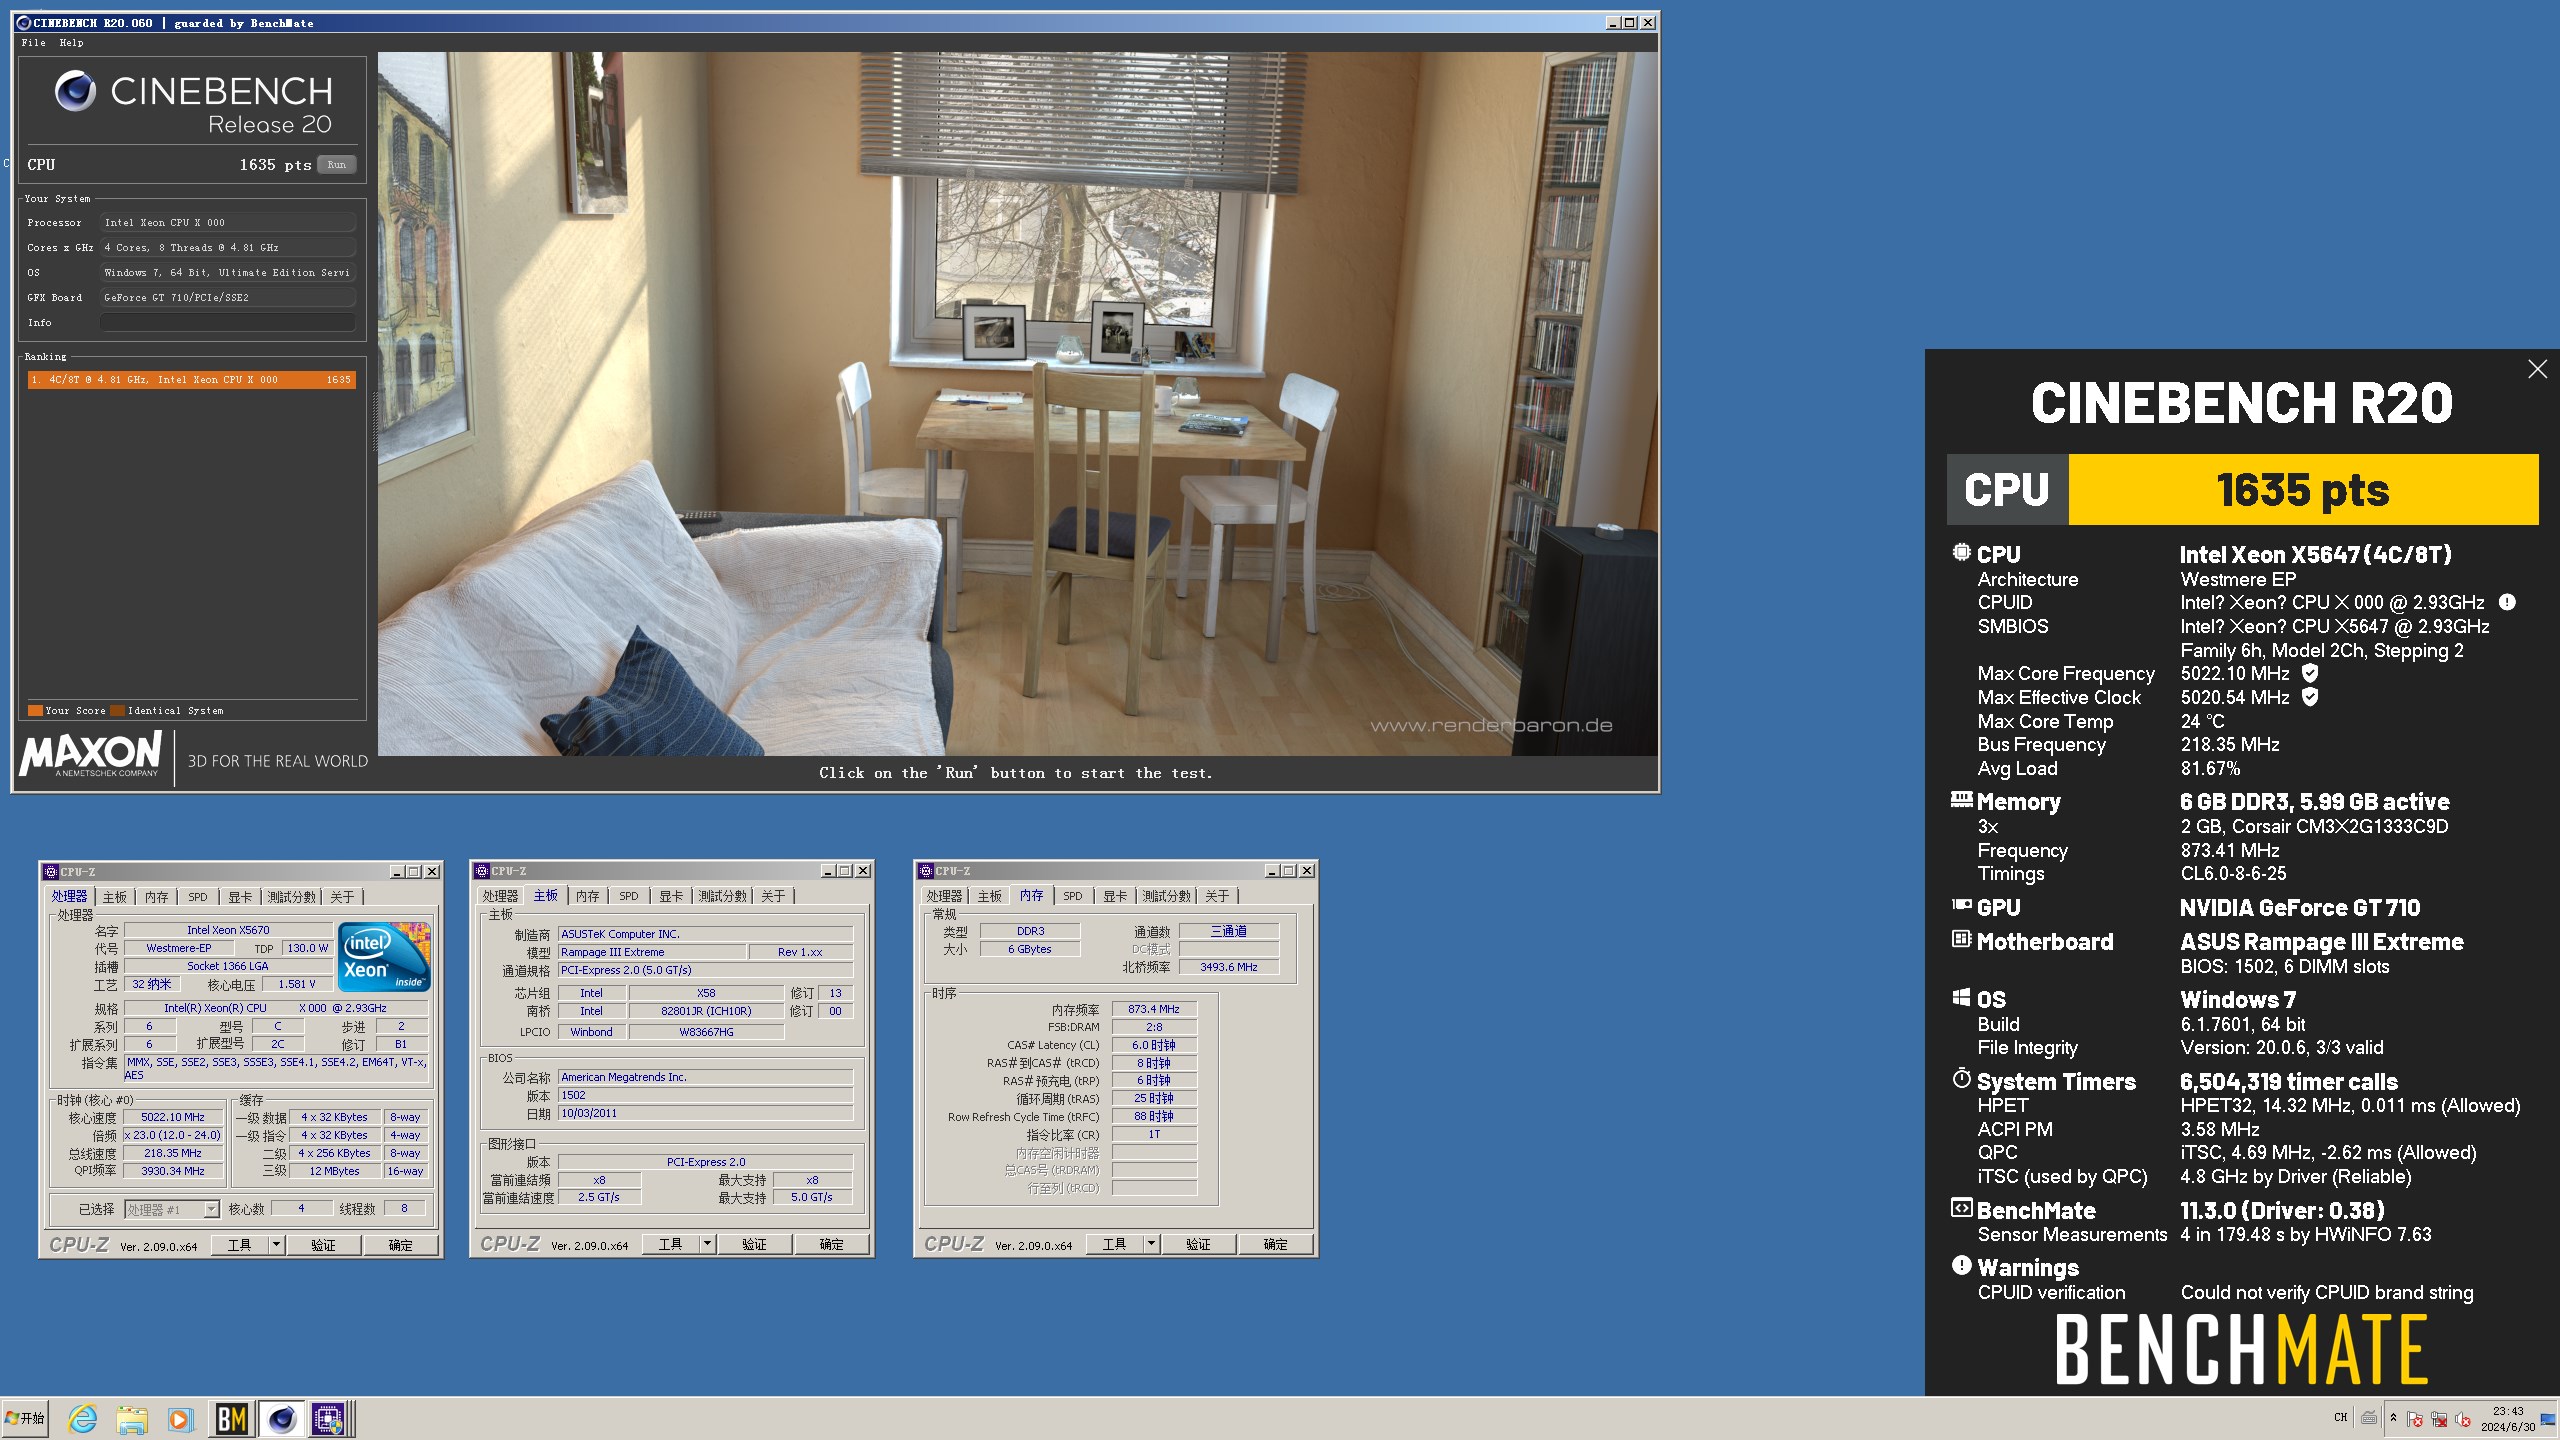This screenshot has height=1440, width=2560.
Task: Expand 工具 dropdown arrow in left CPU-Z window
Action: click(277, 1245)
